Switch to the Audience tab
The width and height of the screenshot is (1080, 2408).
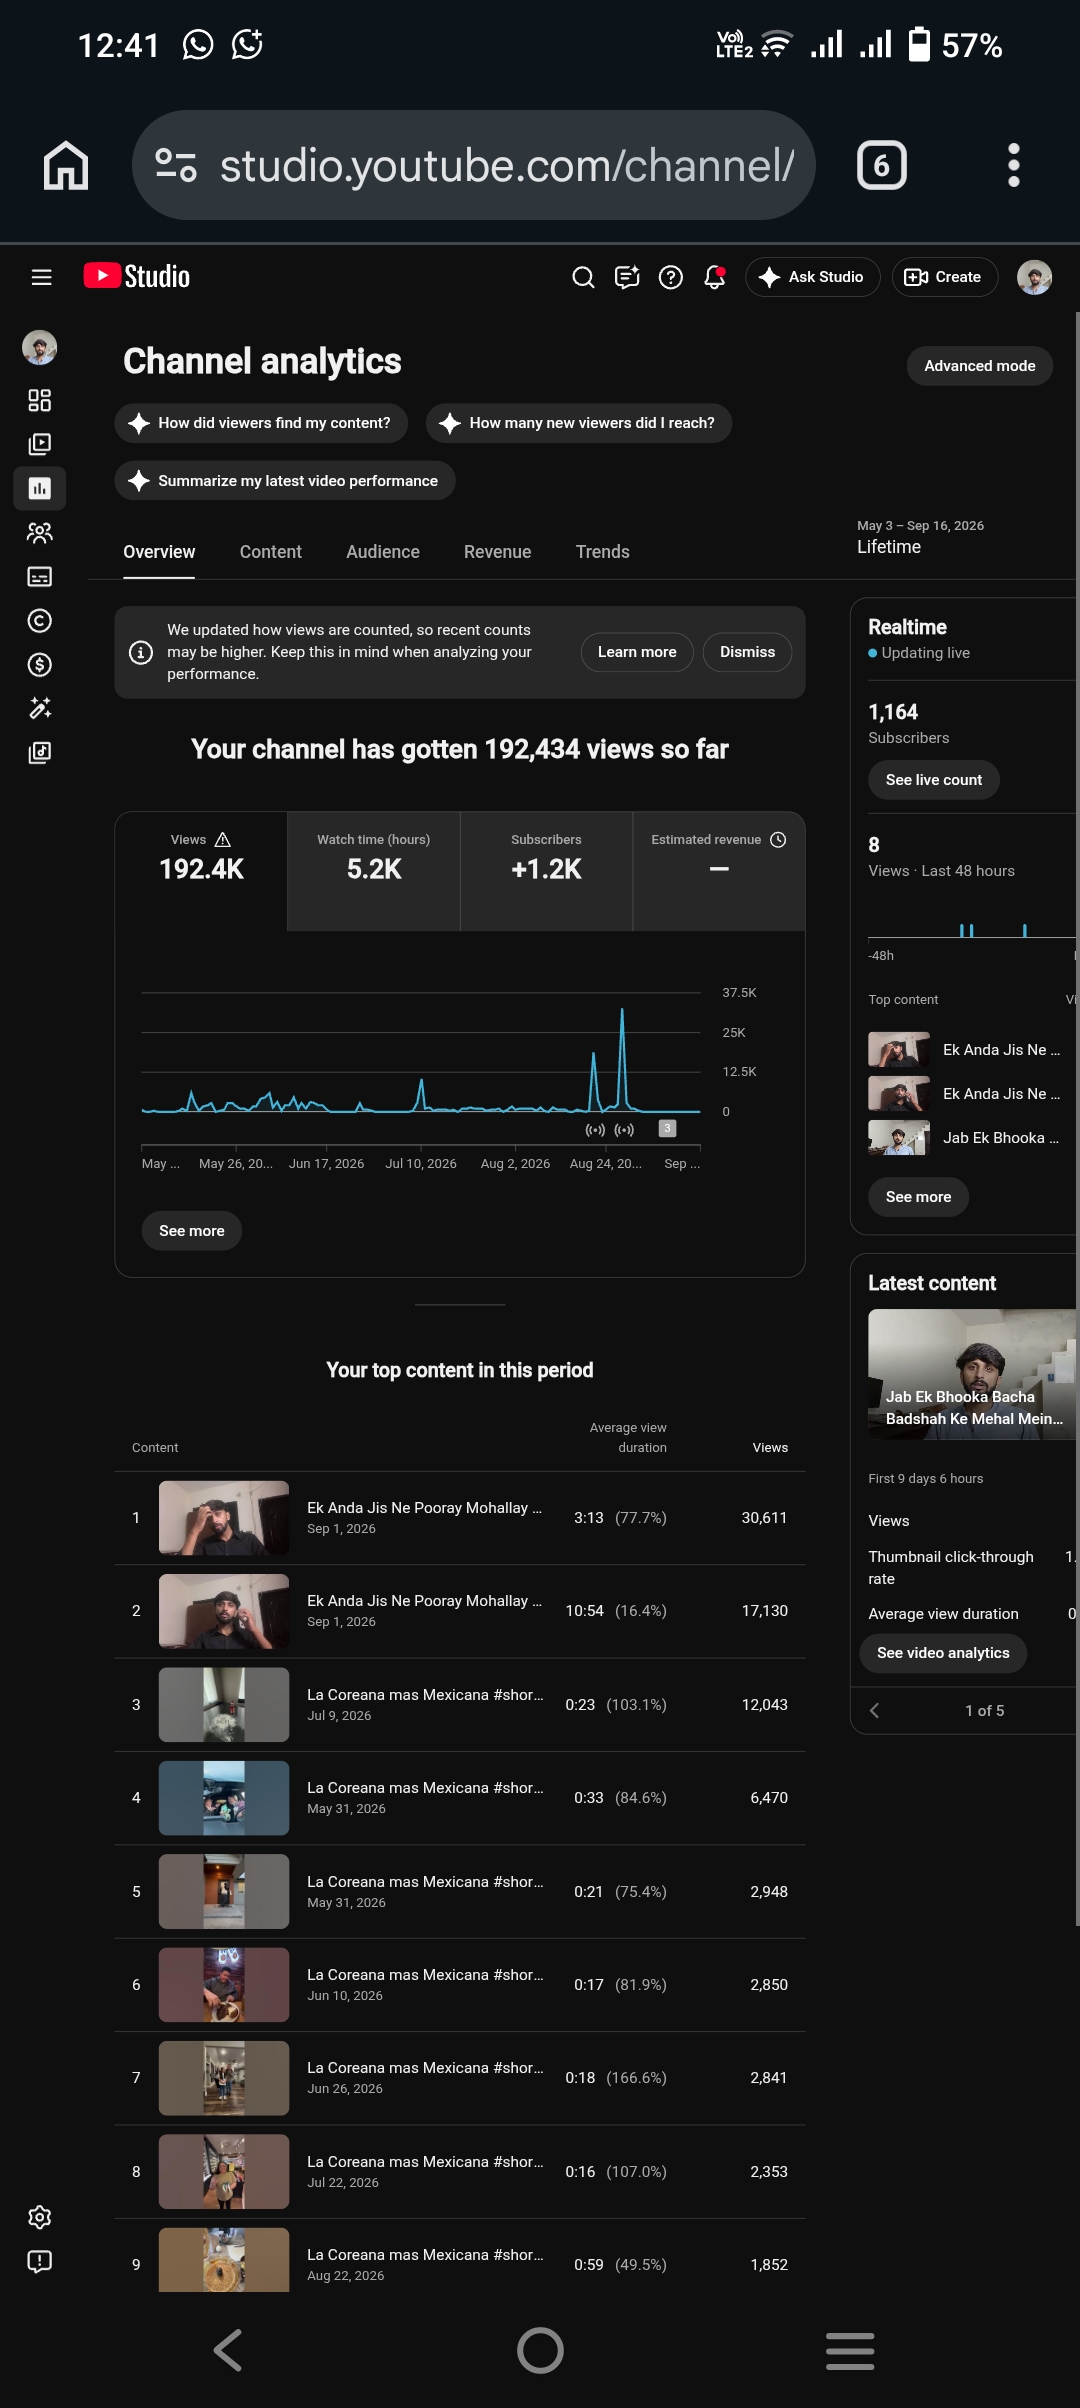point(383,552)
